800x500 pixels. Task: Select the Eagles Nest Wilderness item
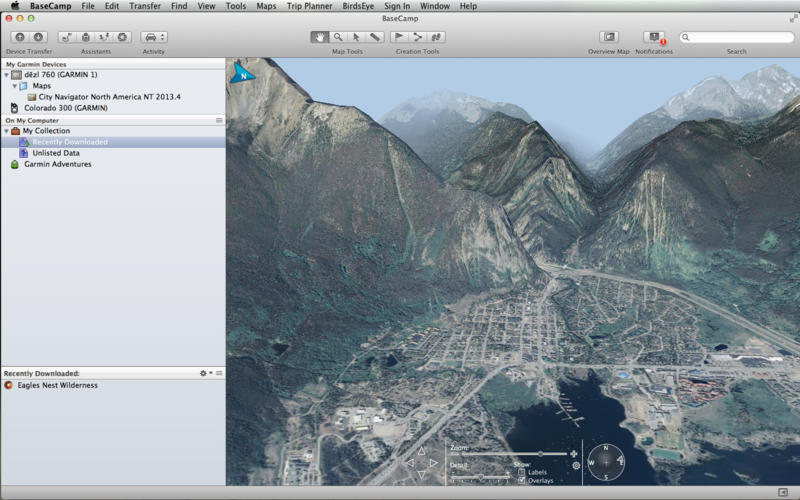coord(57,385)
